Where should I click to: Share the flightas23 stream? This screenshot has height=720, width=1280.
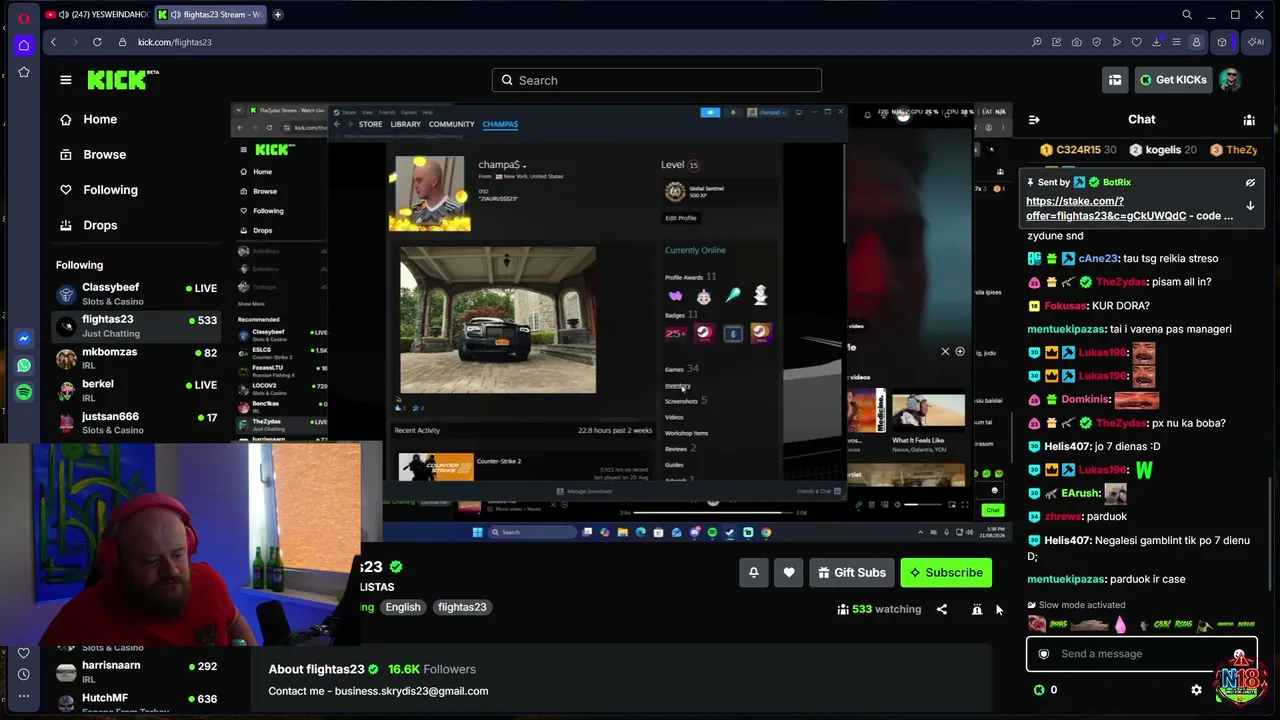point(942,609)
